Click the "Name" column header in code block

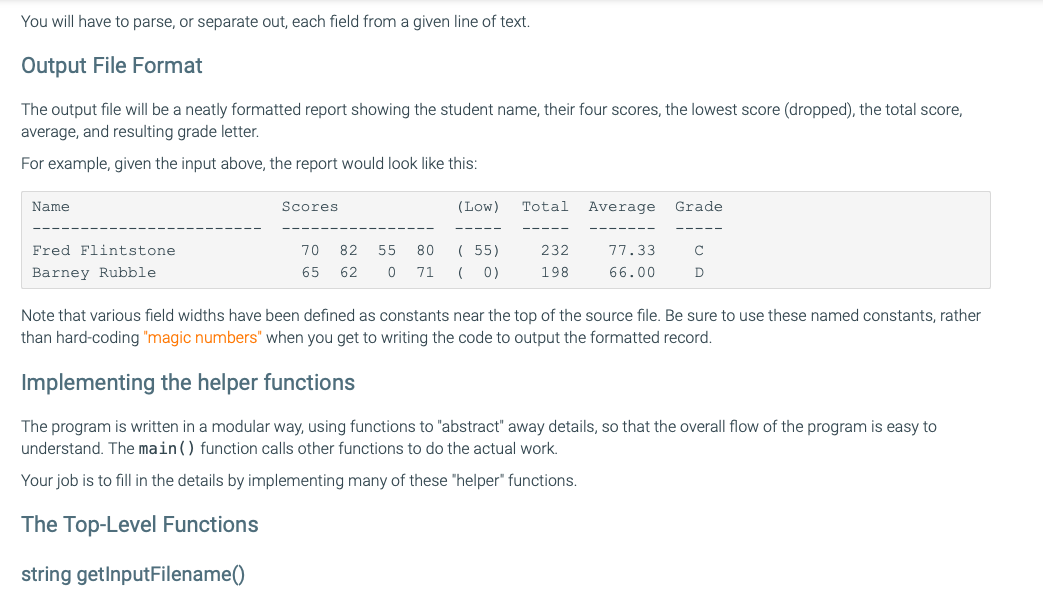[x=50, y=206]
